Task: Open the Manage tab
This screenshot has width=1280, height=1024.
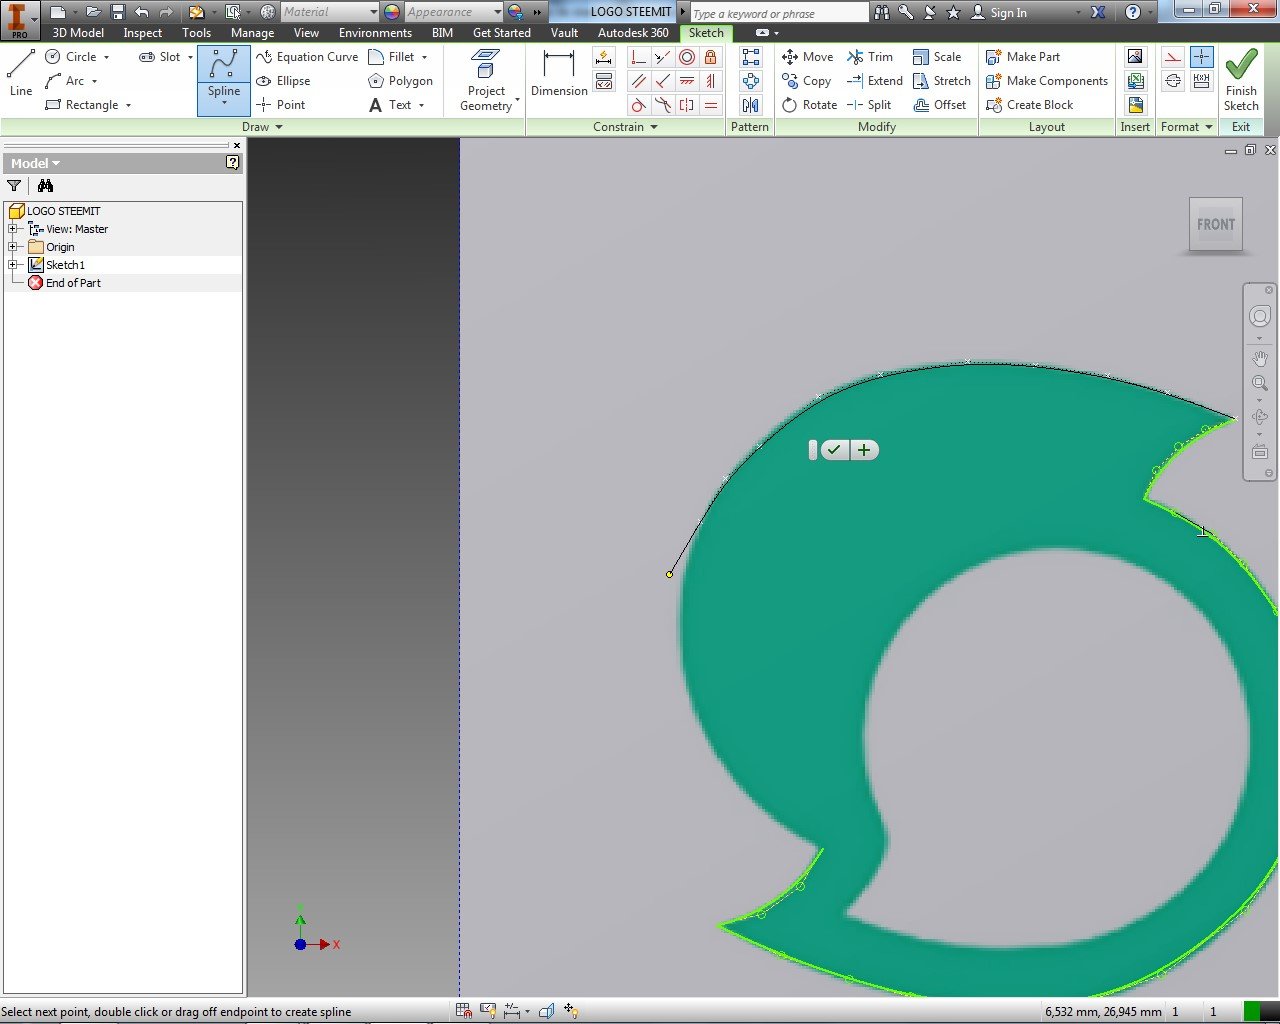Action: (x=252, y=33)
